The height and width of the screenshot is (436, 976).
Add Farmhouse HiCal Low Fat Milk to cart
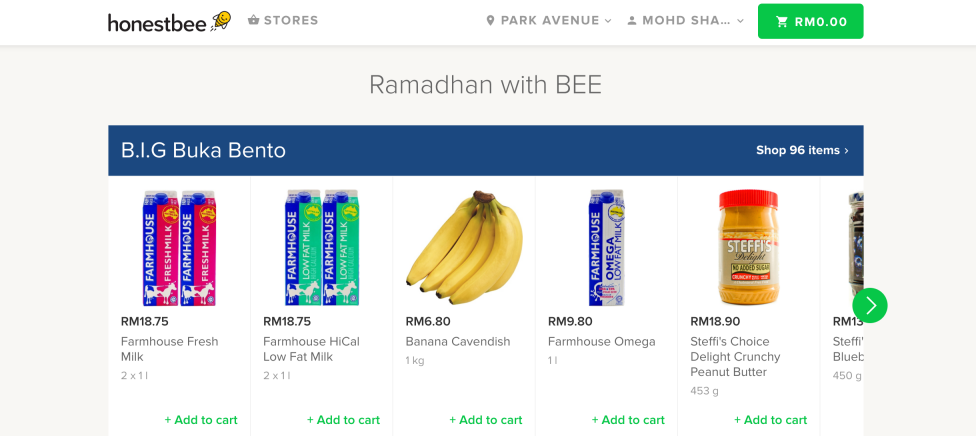343,420
